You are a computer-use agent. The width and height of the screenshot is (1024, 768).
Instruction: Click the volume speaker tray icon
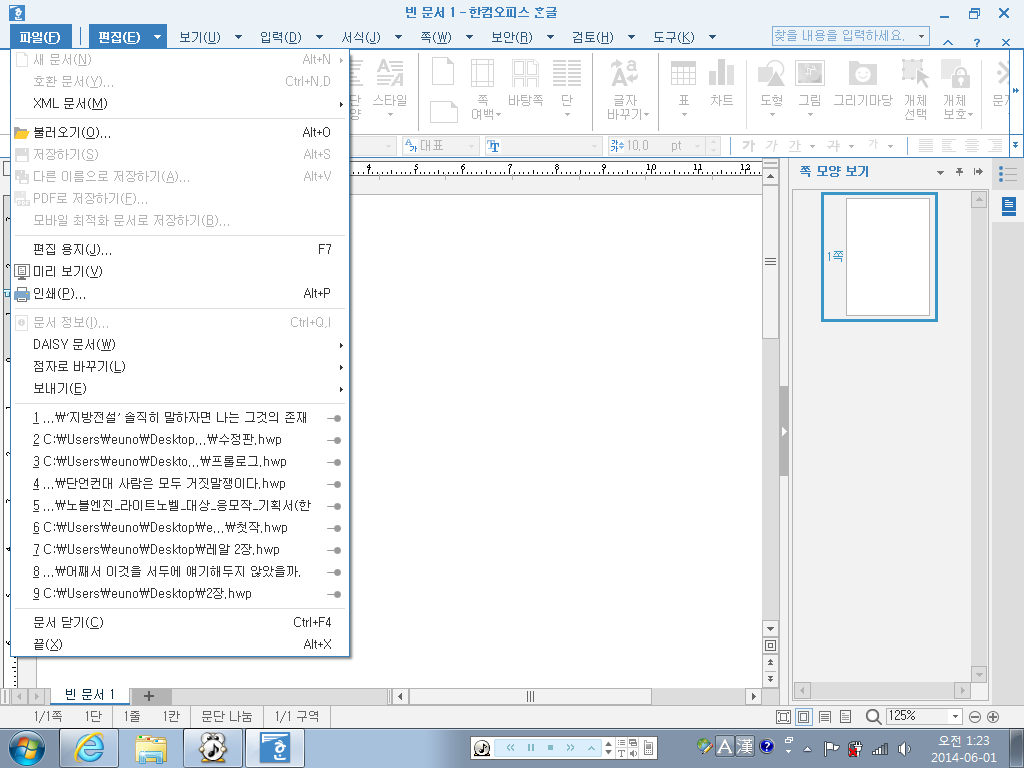pyautogui.click(x=905, y=748)
